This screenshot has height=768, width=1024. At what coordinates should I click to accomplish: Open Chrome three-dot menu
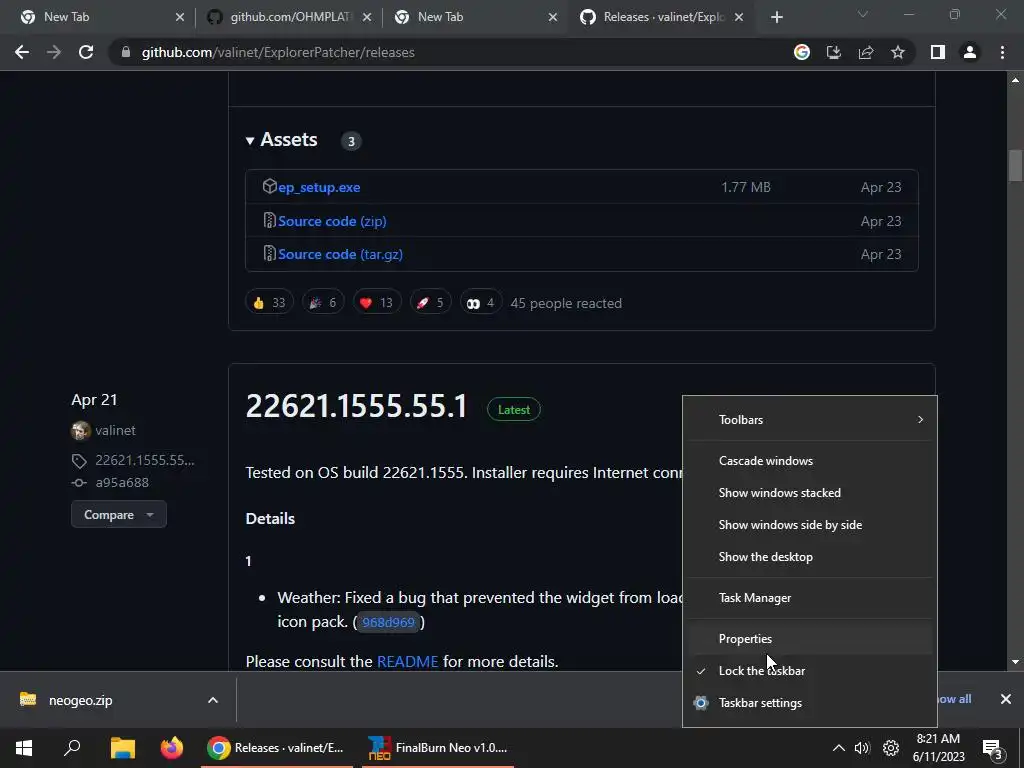click(x=1002, y=52)
